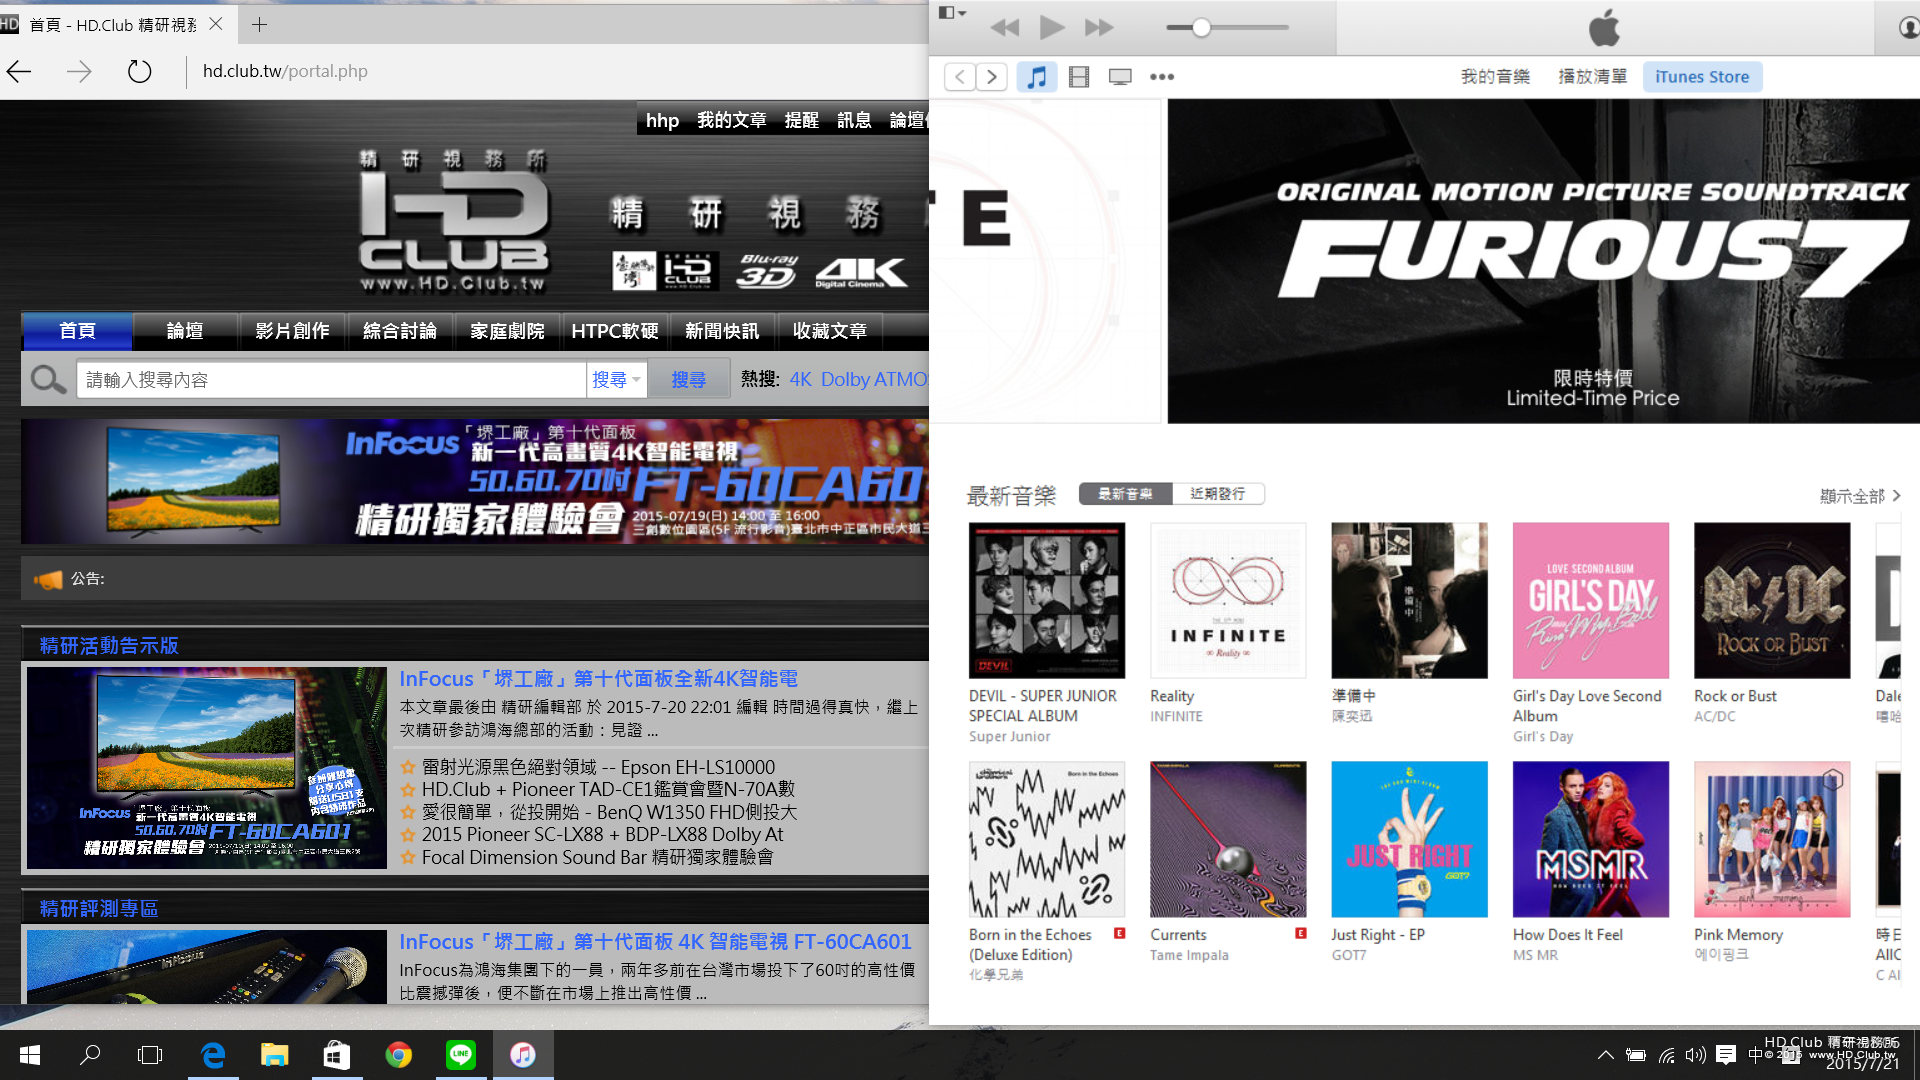Click the iTunes play button
Viewport: 1920px width, 1080px height.
pyautogui.click(x=1051, y=28)
